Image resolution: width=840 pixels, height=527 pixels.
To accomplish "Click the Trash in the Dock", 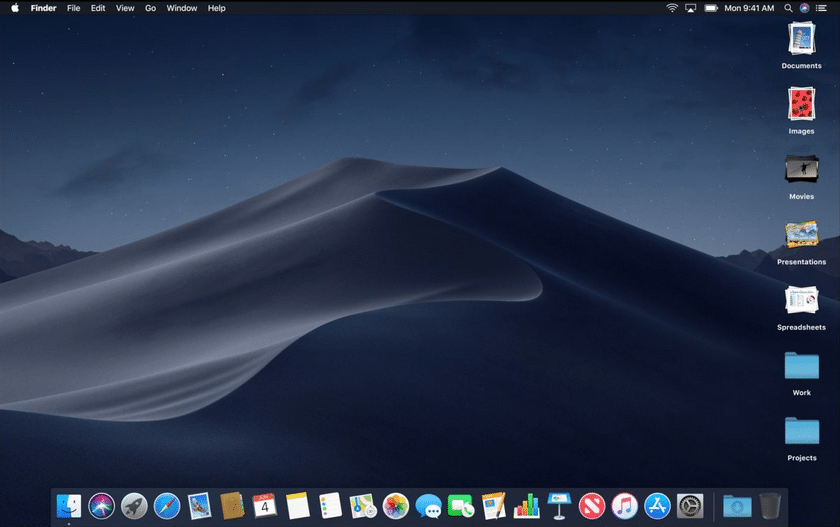I will [x=769, y=506].
